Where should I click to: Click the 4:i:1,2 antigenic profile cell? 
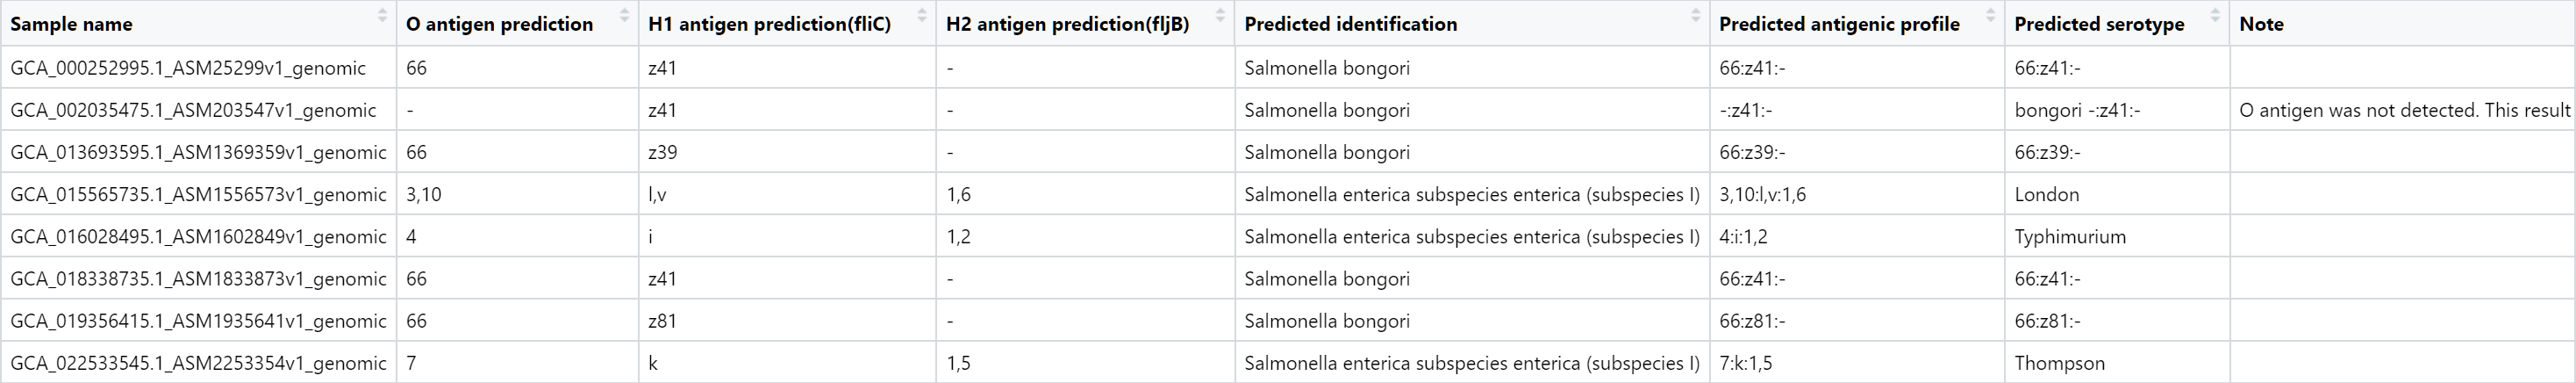(x=1743, y=237)
